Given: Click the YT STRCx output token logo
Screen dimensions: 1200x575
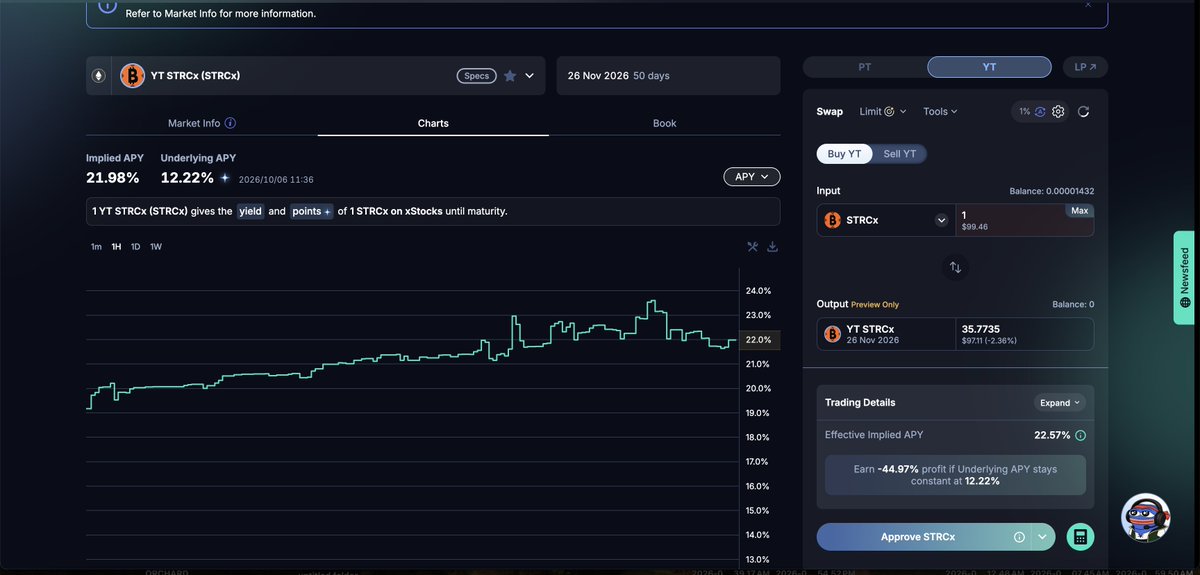Looking at the screenshot, I should 832,334.
